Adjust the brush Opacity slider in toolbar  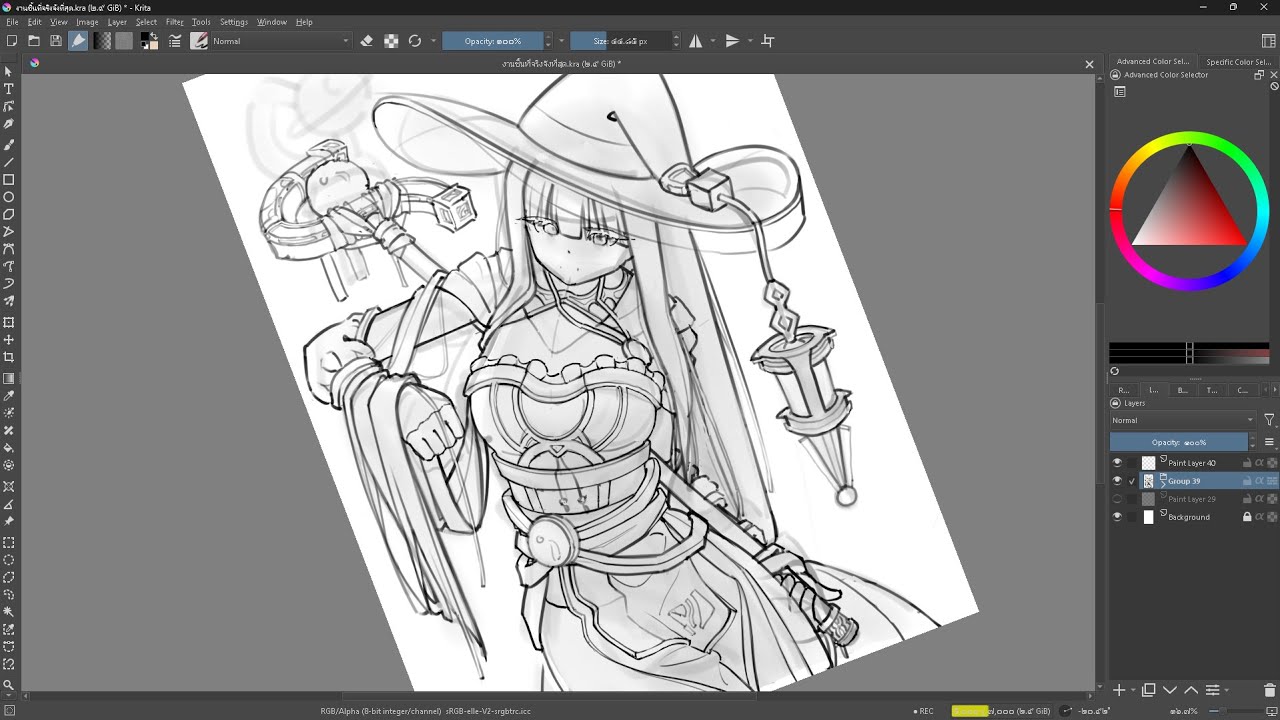pos(493,41)
